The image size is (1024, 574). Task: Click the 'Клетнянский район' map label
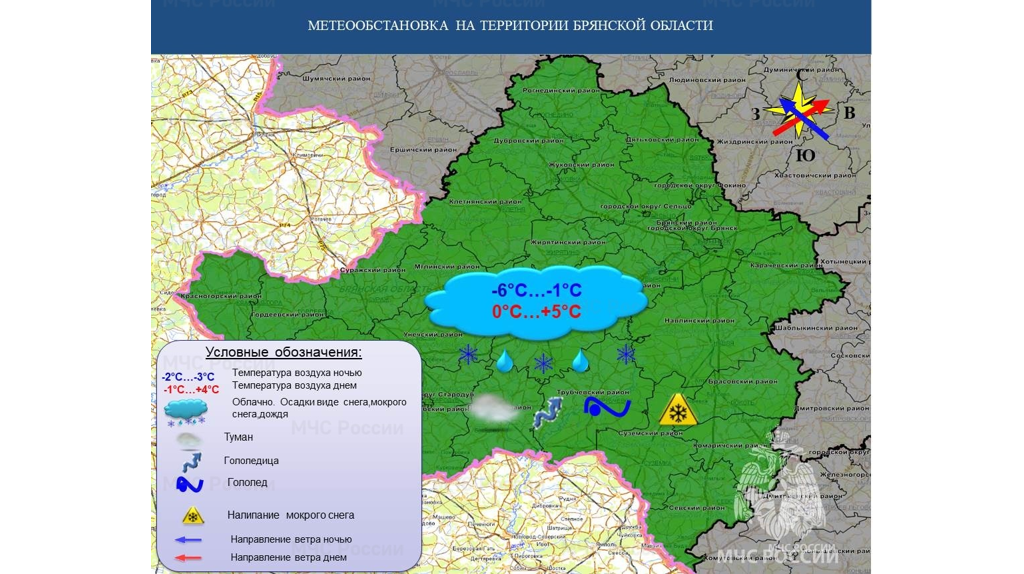point(486,202)
